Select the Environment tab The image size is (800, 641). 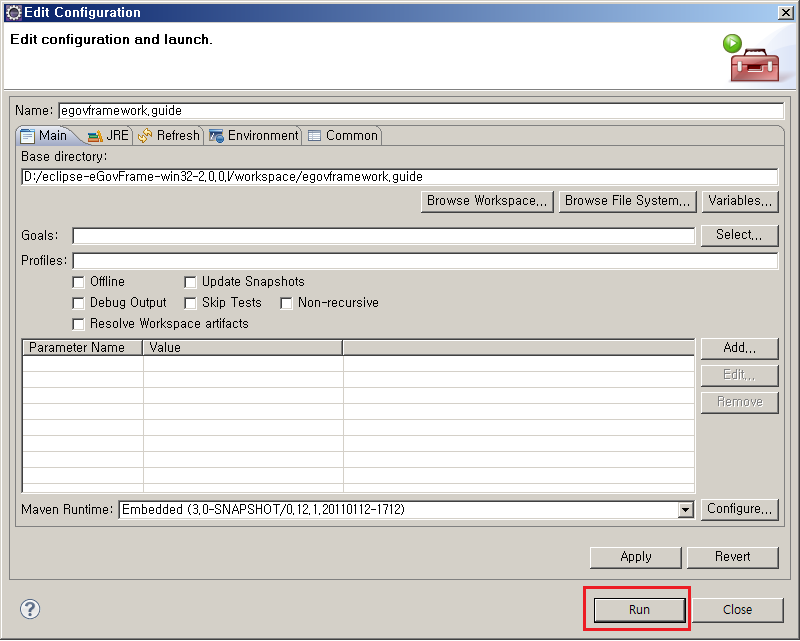[x=253, y=135]
